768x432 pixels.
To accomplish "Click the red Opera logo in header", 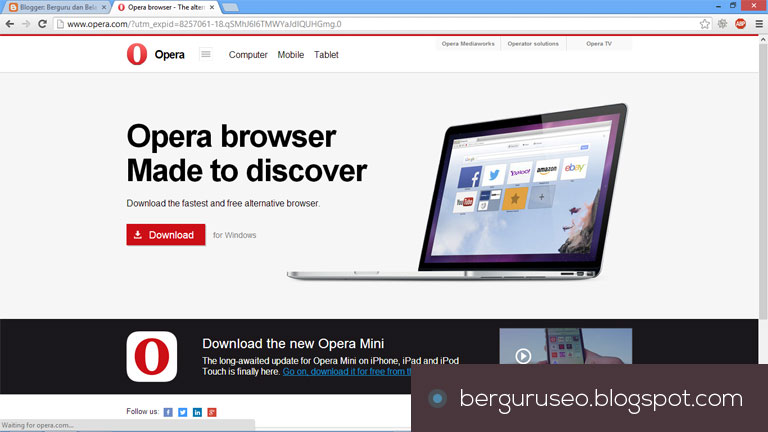I will (x=137, y=54).
